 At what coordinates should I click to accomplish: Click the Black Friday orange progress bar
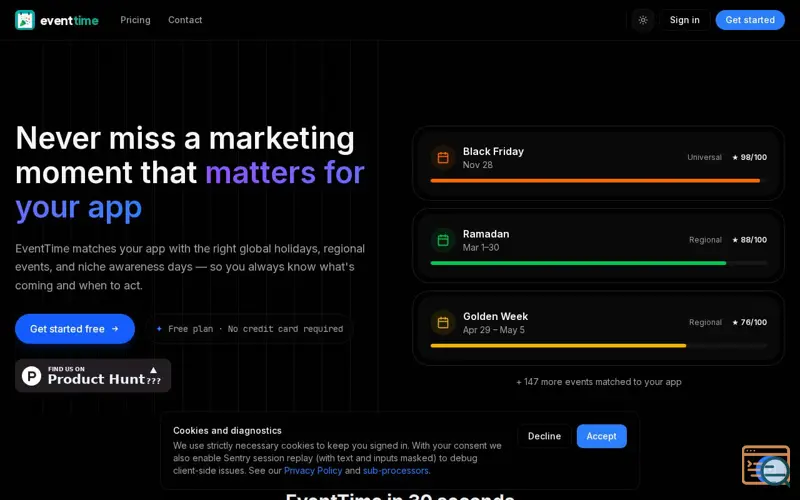click(595, 181)
